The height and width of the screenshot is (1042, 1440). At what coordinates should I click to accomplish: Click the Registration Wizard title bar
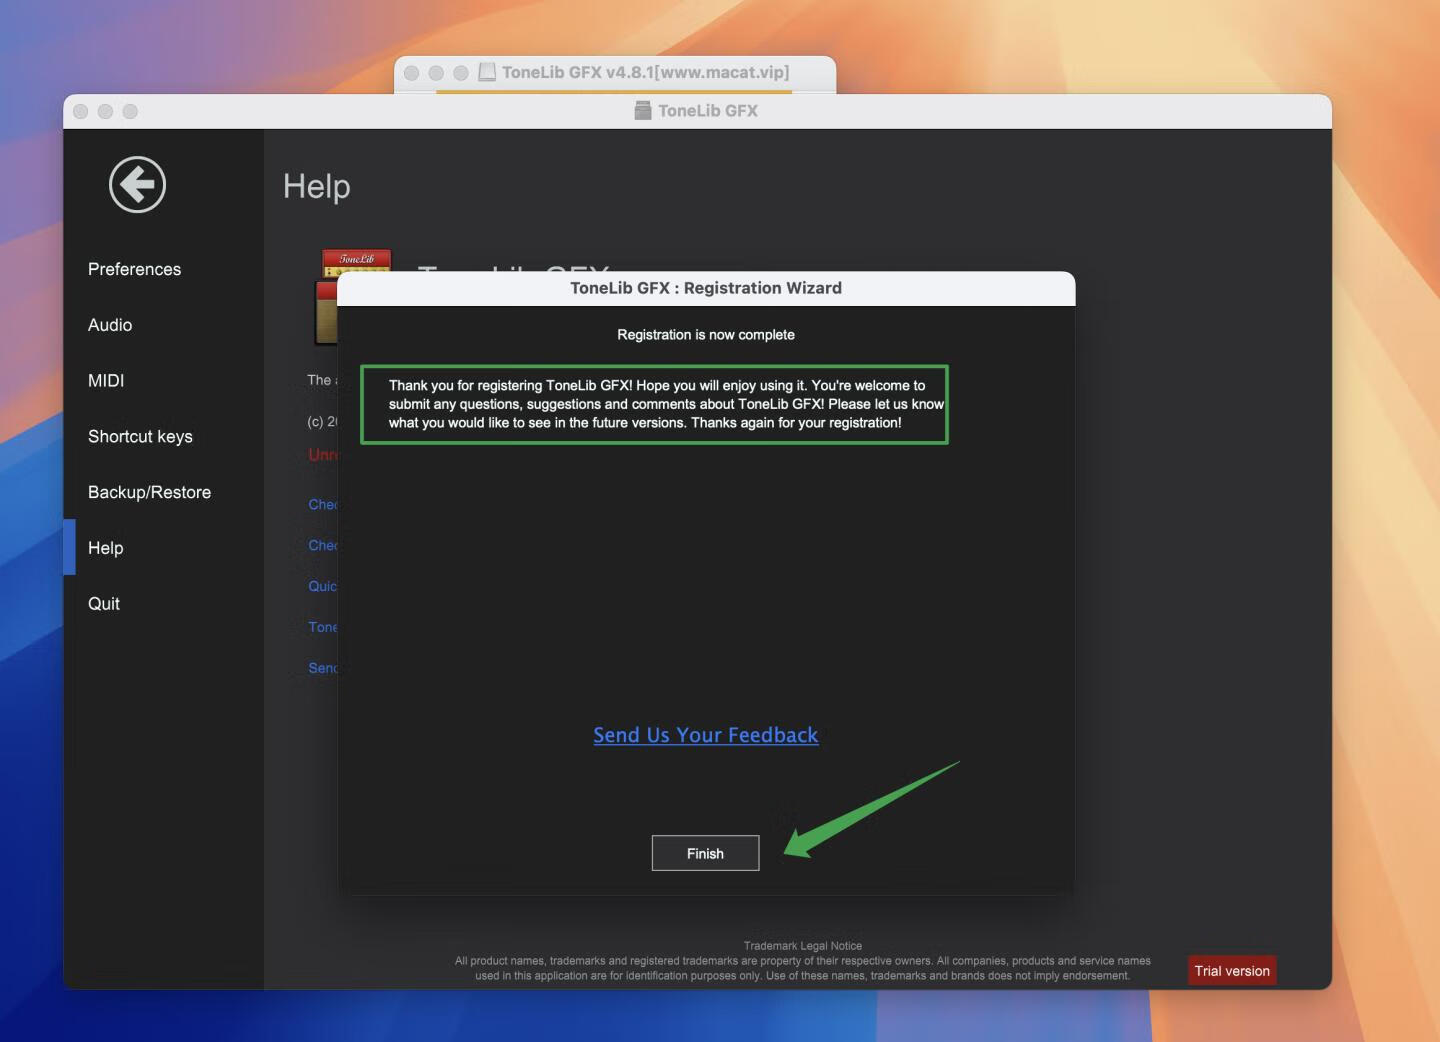pos(706,288)
